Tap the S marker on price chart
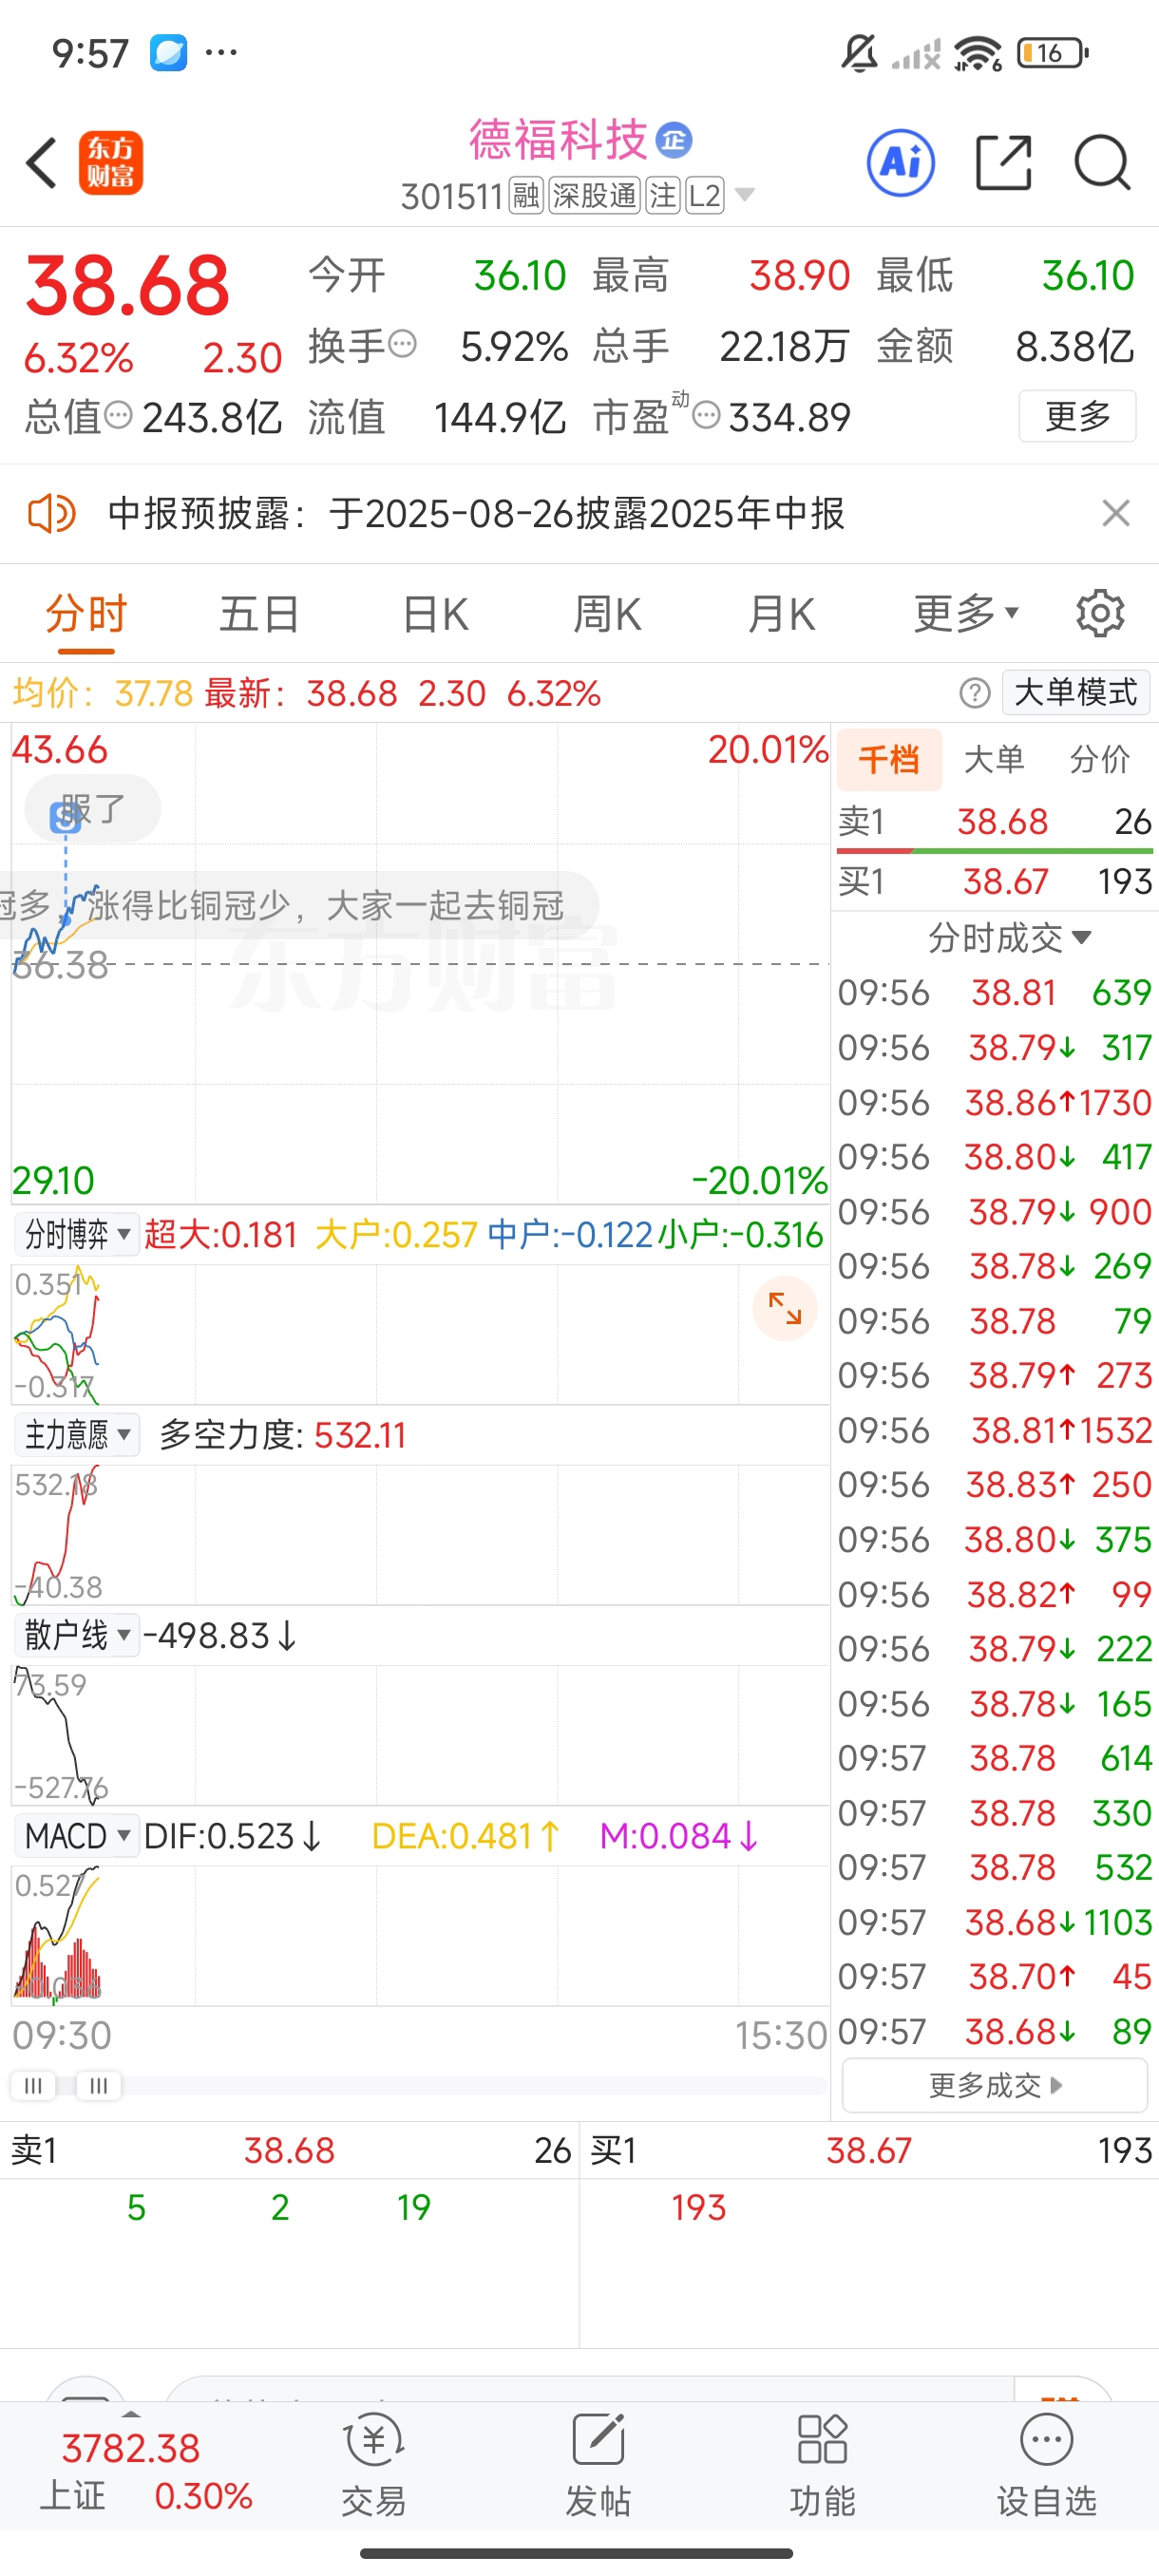This screenshot has height=2576, width=1159. [66, 818]
